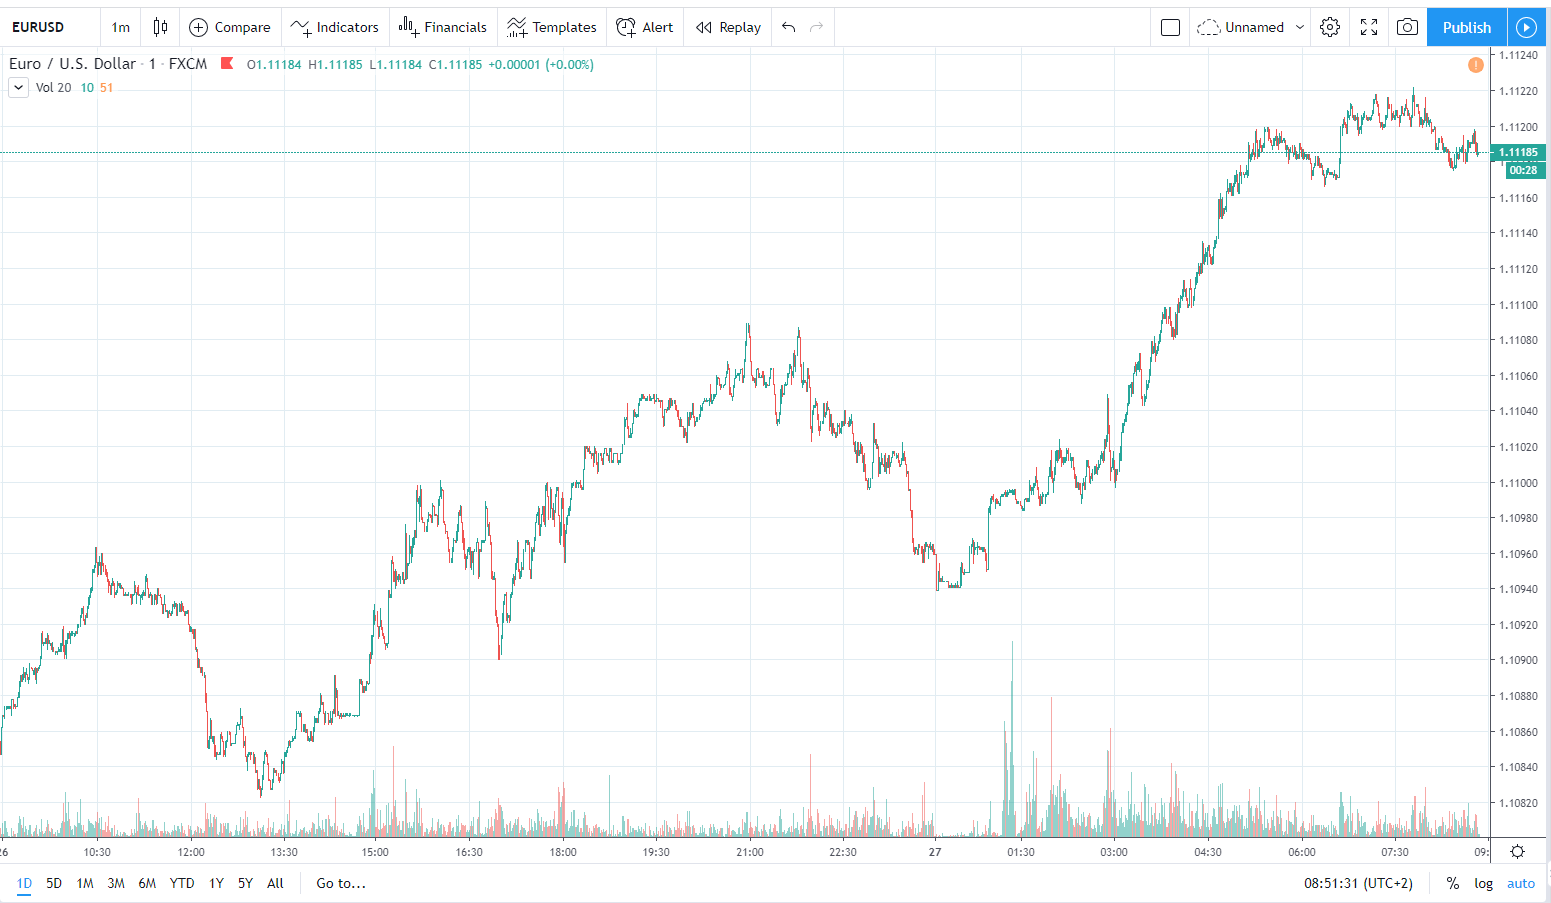Click the 1.11185 current price label
Viewport: 1551px width, 903px height.
pos(1518,153)
